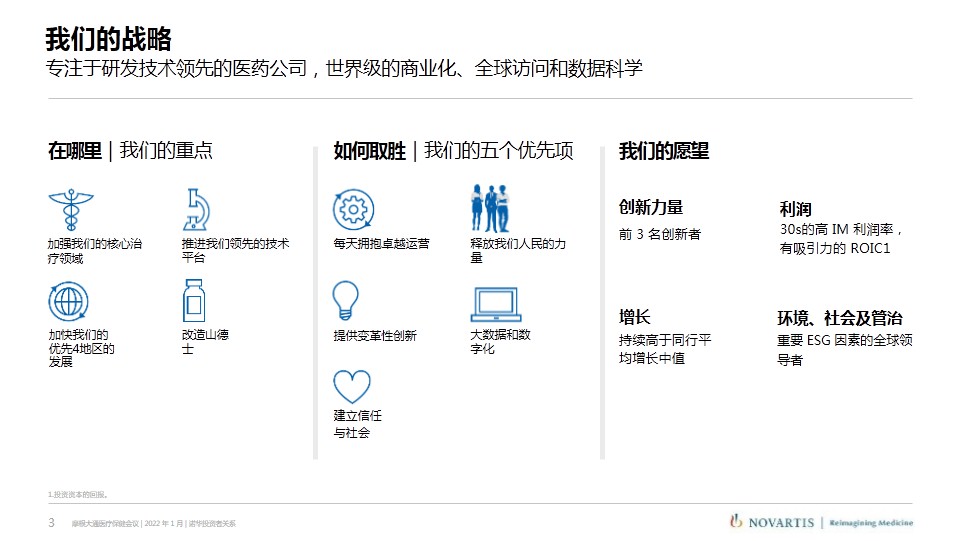This screenshot has width=960, height=541.
Task: Click the 如何取胜 section heading
Action: tap(369, 151)
